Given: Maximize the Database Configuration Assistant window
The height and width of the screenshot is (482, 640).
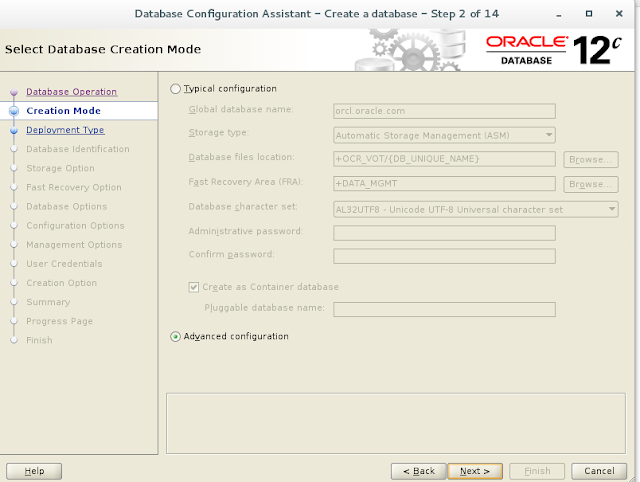Looking at the screenshot, I should pyautogui.click(x=589, y=14).
